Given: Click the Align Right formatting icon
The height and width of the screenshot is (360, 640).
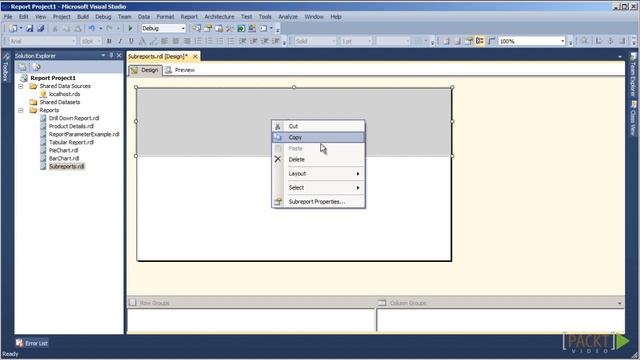Looking at the screenshot, I should (187, 41).
